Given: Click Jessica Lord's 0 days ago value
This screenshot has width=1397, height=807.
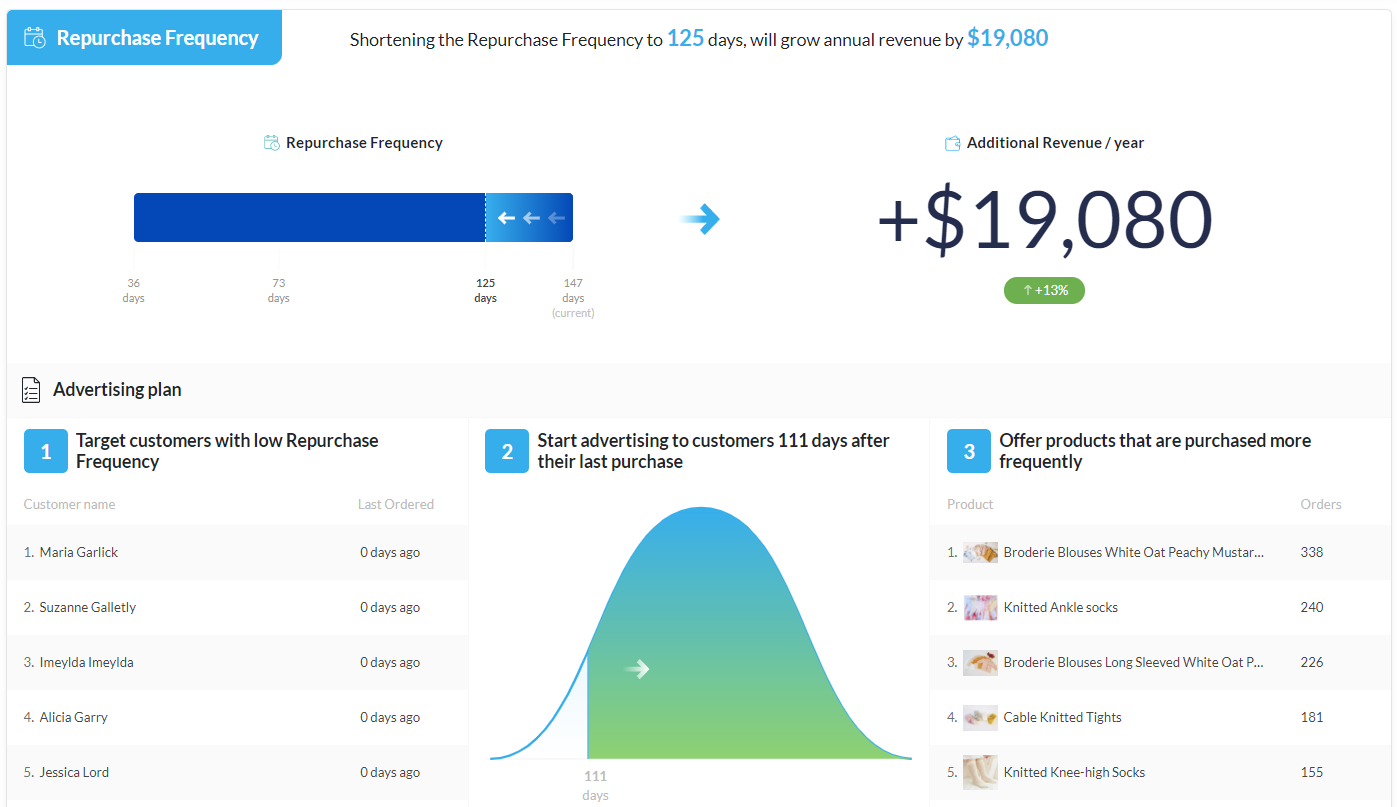Looking at the screenshot, I should point(390,772).
